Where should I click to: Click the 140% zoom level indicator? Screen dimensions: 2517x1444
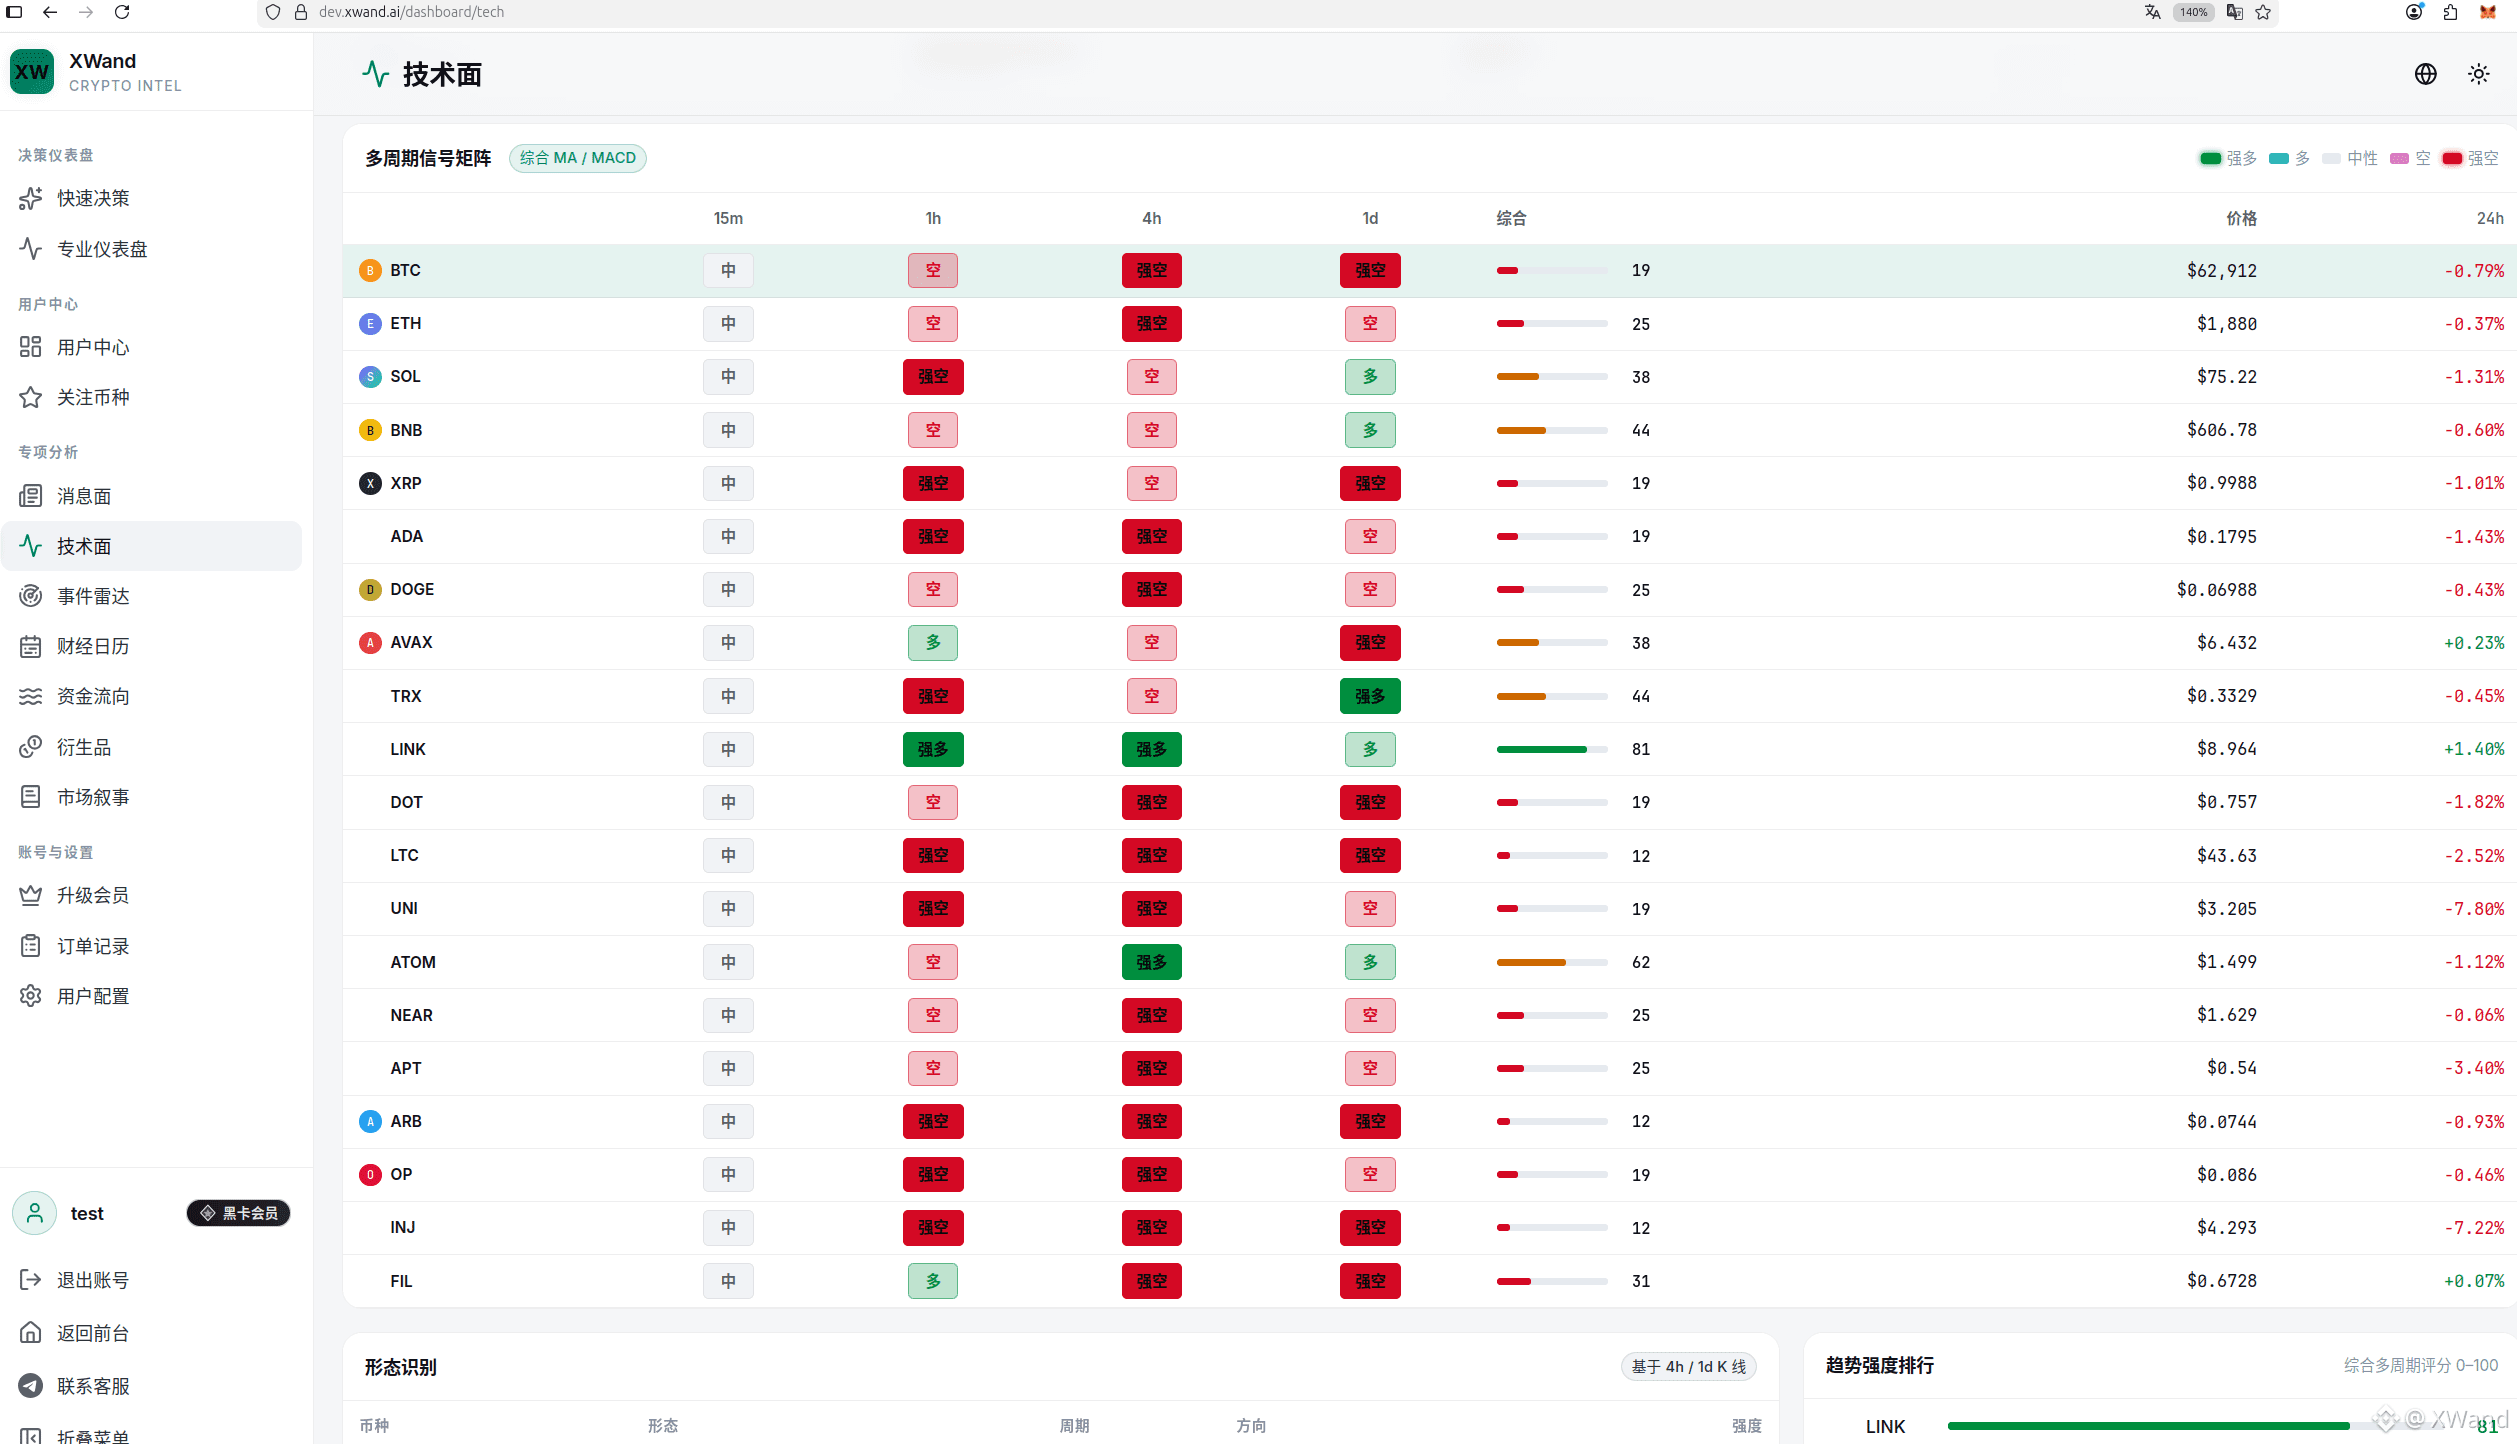coord(2193,12)
